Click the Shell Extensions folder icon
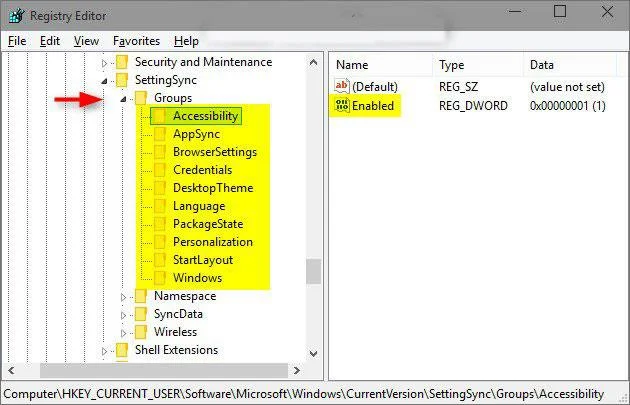 point(122,350)
